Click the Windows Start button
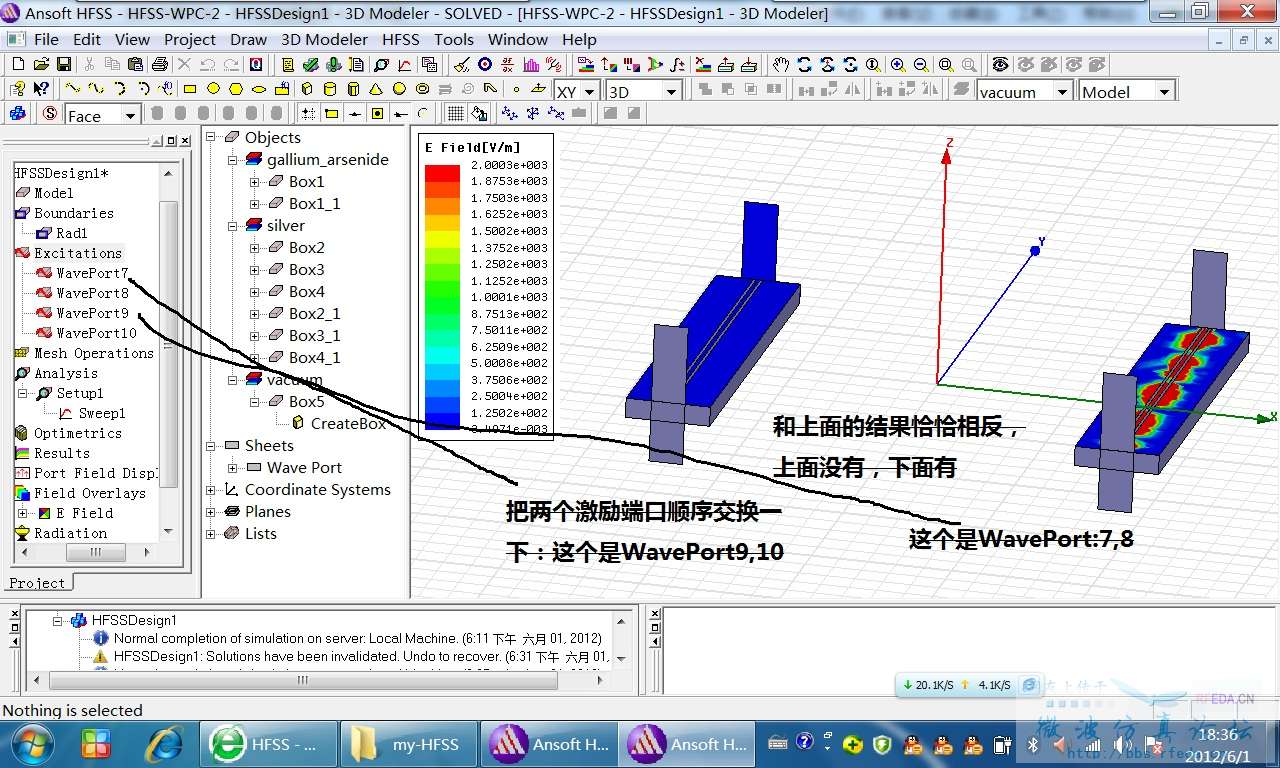The height and width of the screenshot is (768, 1280). pos(33,744)
